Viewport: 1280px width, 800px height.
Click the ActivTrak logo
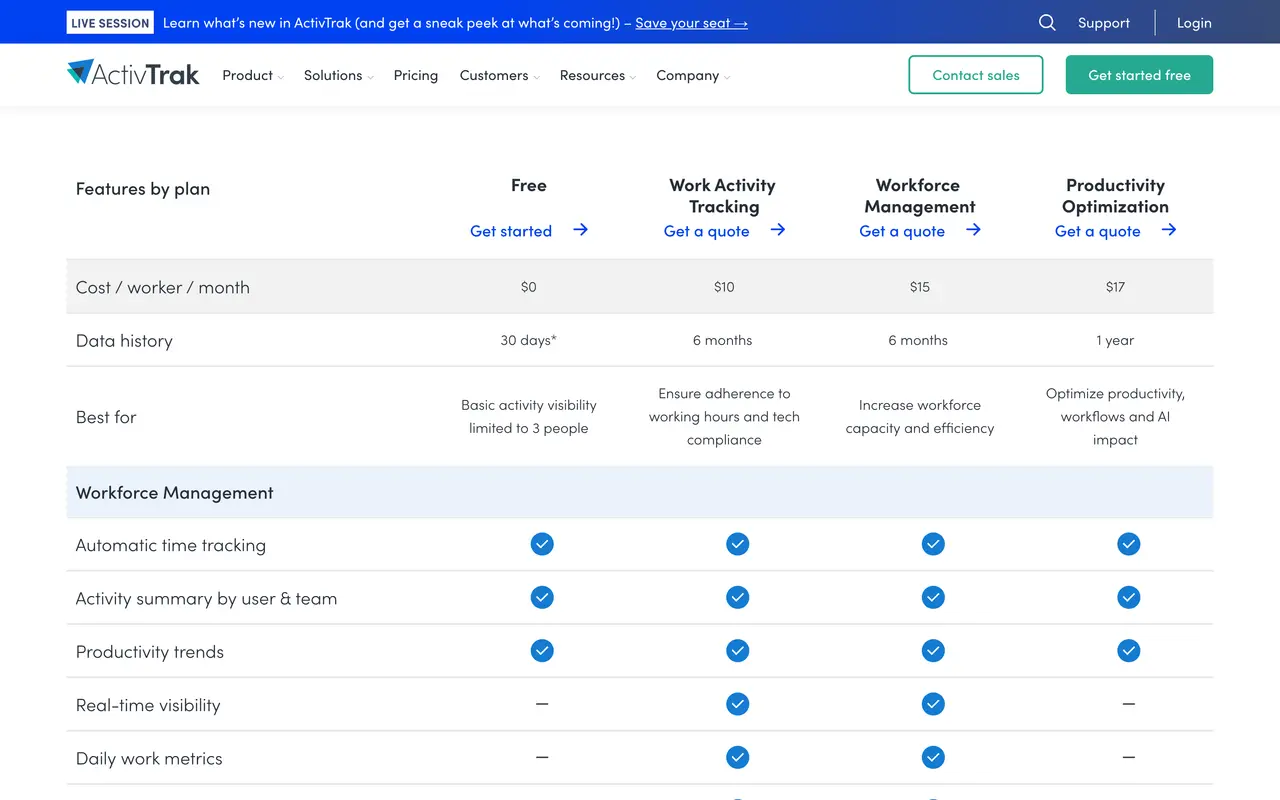133,73
